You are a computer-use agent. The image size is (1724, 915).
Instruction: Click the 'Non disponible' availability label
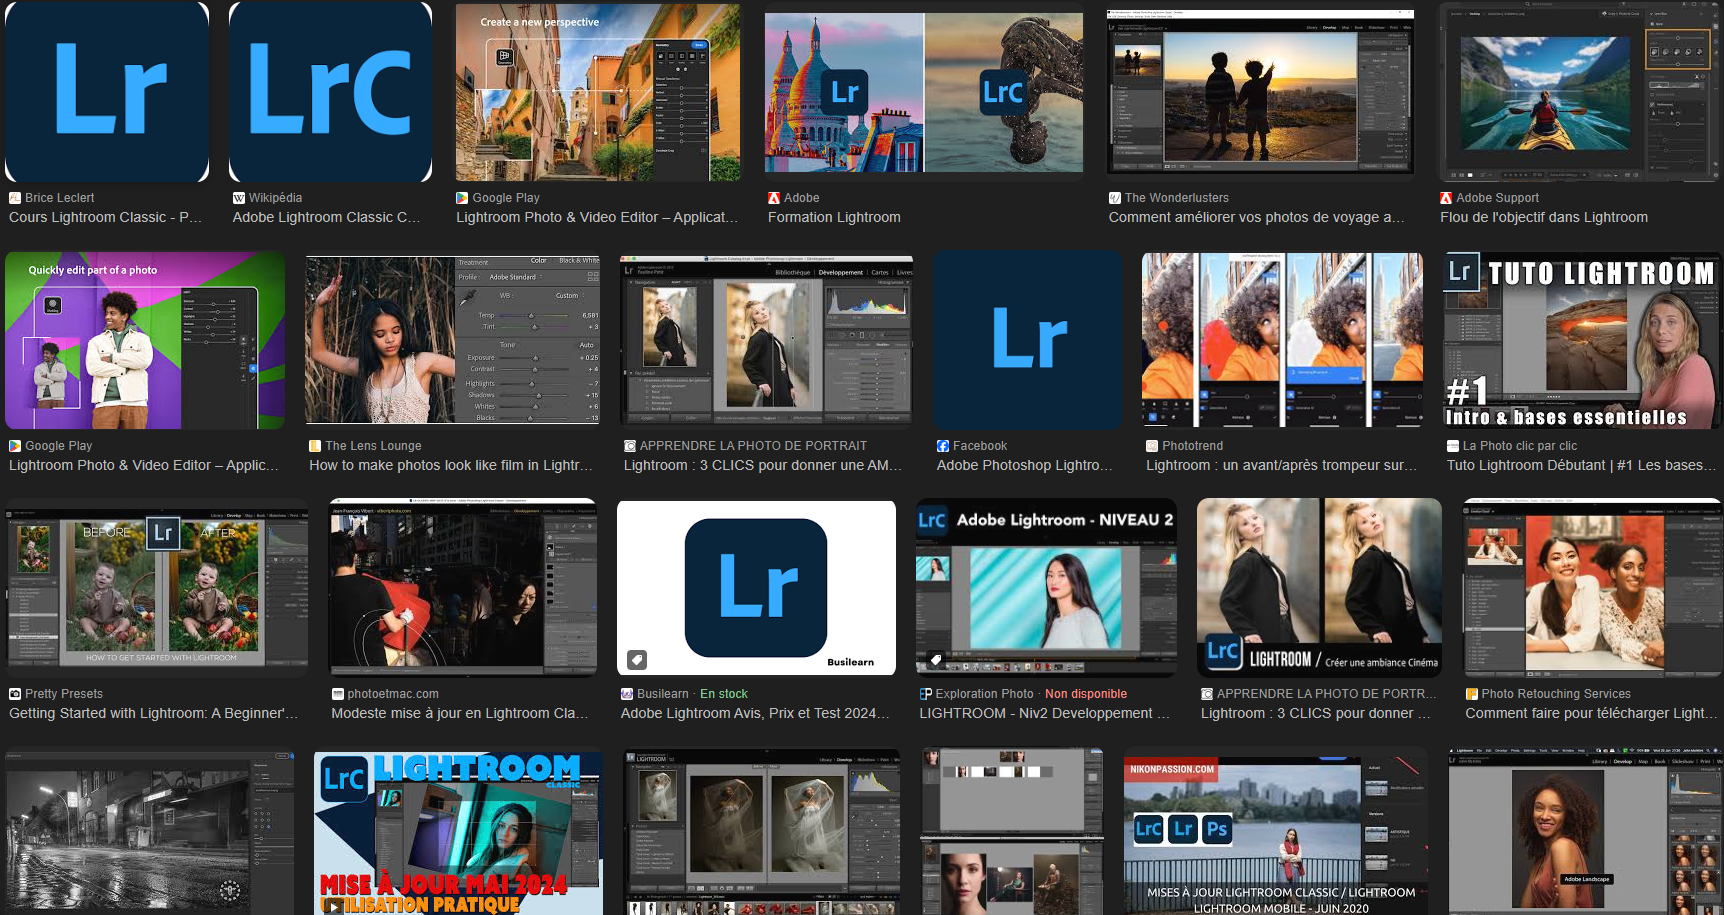pyautogui.click(x=1086, y=694)
